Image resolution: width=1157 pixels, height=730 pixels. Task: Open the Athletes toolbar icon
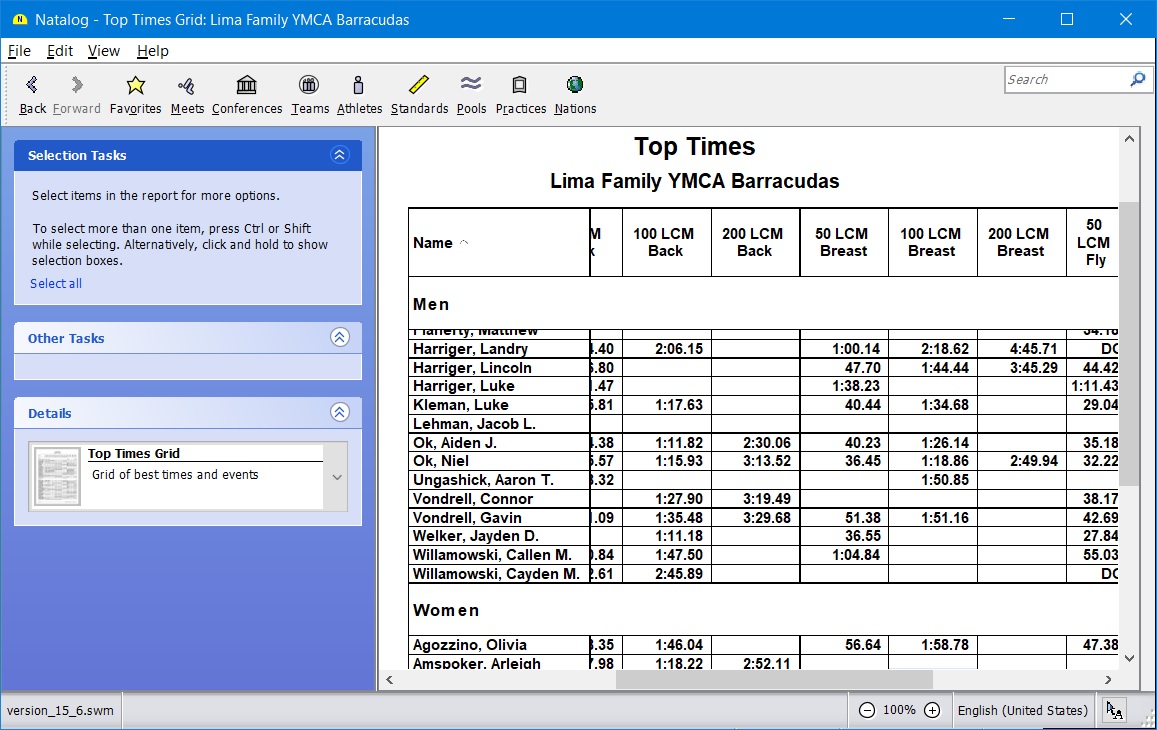pos(359,86)
